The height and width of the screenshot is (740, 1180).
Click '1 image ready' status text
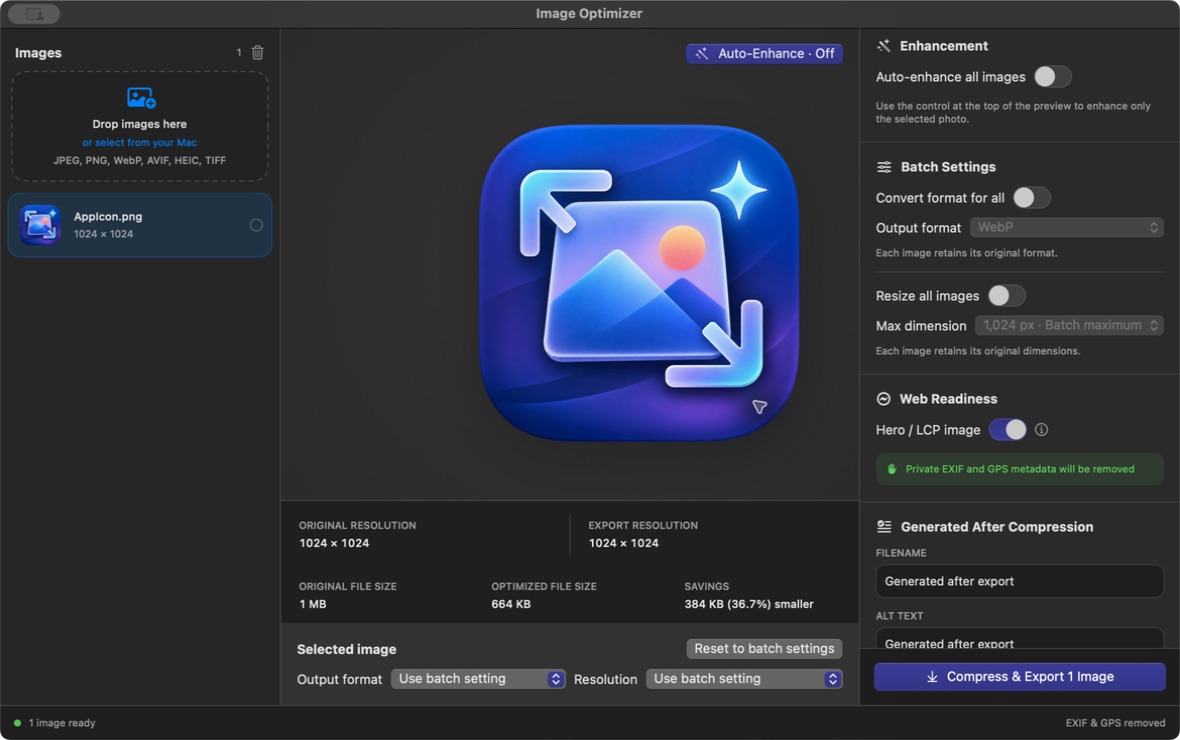pyautogui.click(x=62, y=723)
